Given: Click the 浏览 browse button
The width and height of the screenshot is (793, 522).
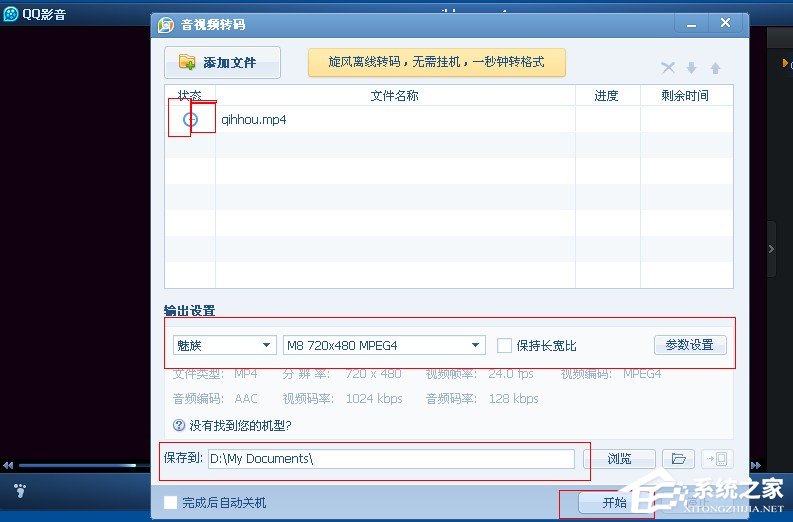Looking at the screenshot, I should point(620,459).
